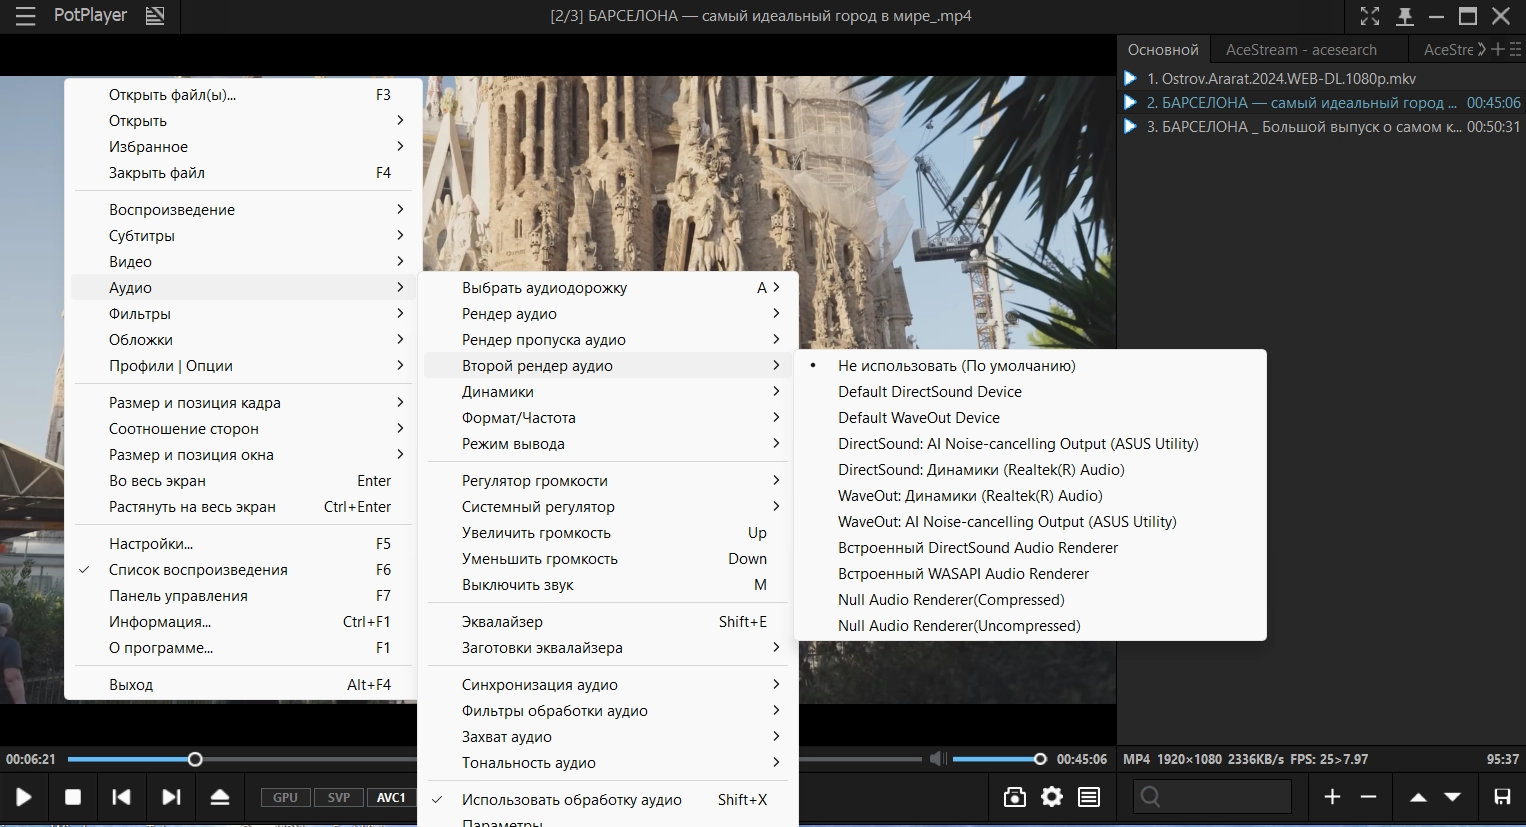The width and height of the screenshot is (1526, 827).
Task: Toggle 'Использовать обработку аудио' checkmark item
Action: [x=571, y=800]
